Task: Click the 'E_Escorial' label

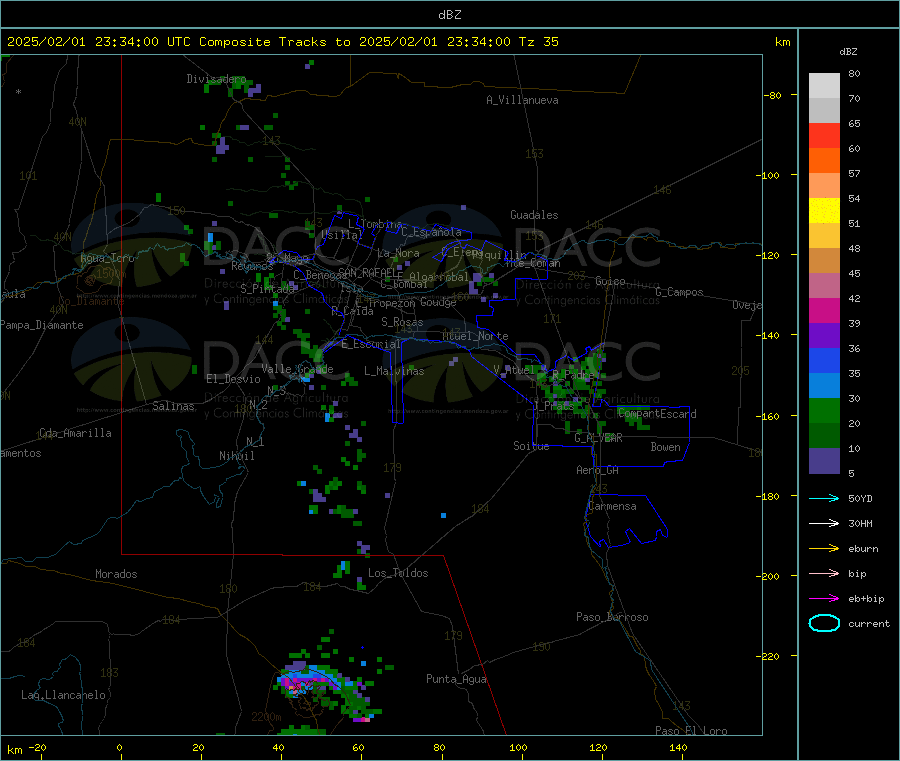Action: coord(371,344)
